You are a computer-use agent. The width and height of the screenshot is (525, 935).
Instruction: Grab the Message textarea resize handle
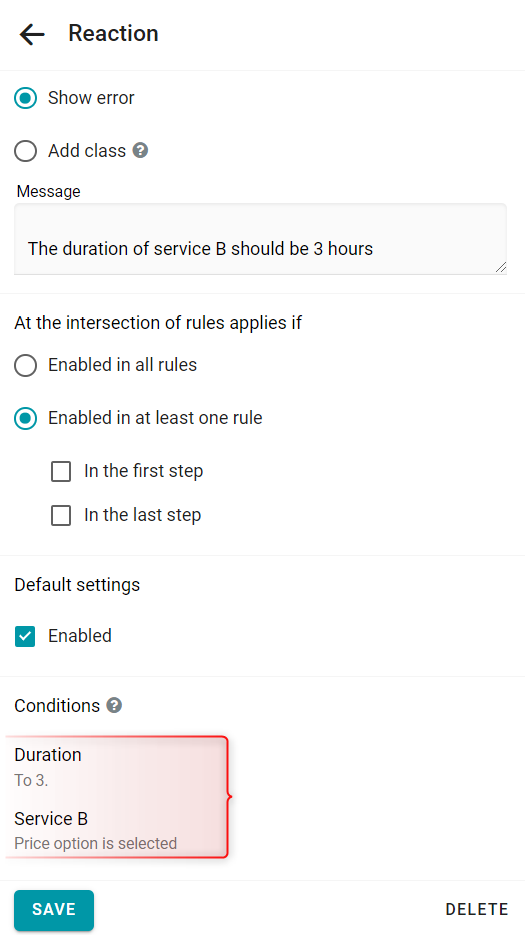(501, 267)
